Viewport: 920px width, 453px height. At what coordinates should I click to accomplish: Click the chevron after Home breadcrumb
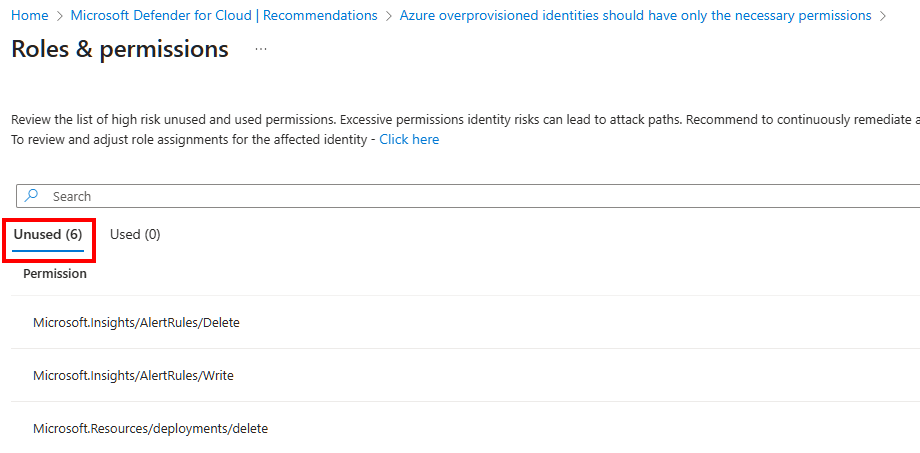click(x=59, y=16)
